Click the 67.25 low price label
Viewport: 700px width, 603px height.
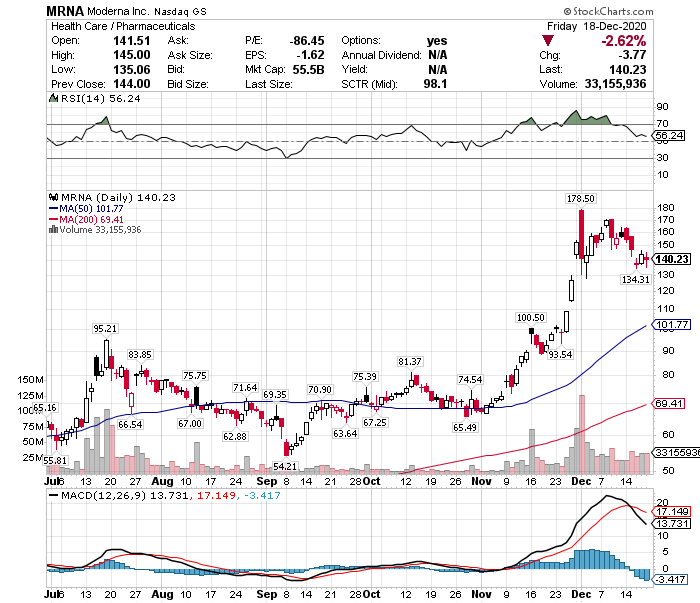pos(375,423)
